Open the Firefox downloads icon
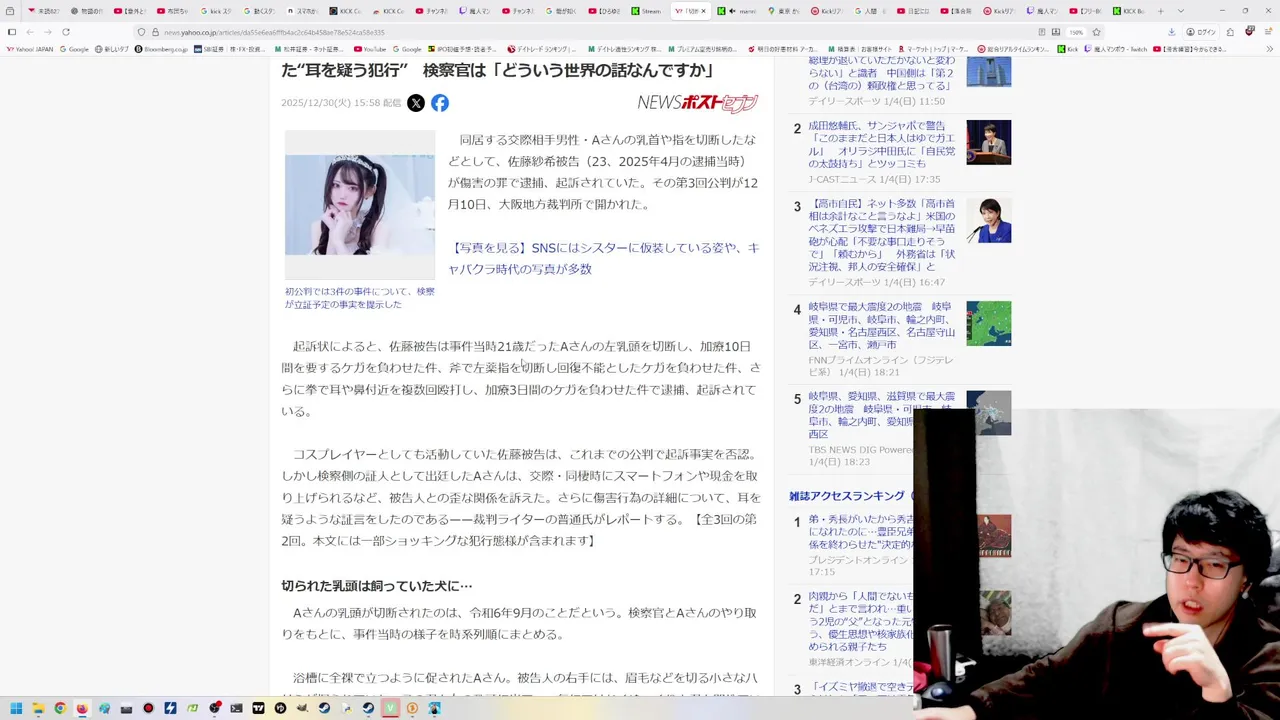Image resolution: width=1280 pixels, height=720 pixels. 1171,32
